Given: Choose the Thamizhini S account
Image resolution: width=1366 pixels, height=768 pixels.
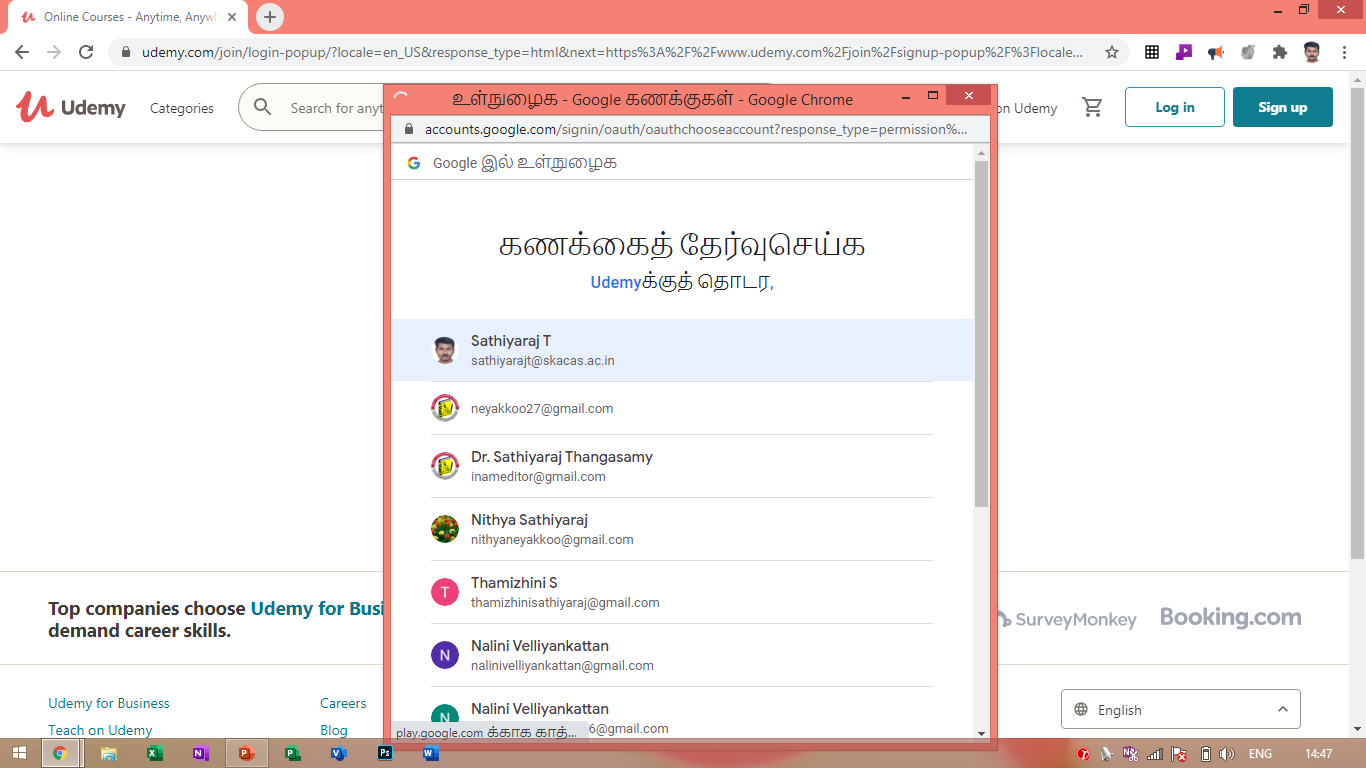Looking at the screenshot, I should pos(682,592).
